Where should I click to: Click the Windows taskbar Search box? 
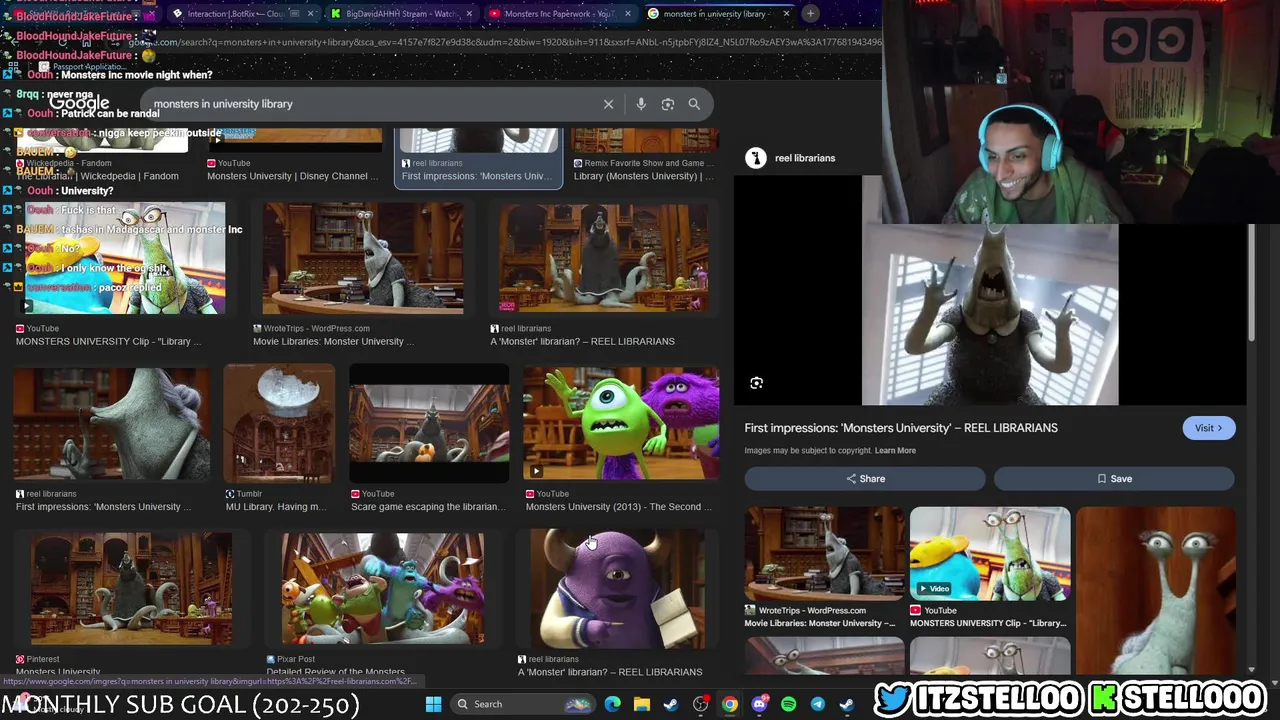[x=522, y=704]
